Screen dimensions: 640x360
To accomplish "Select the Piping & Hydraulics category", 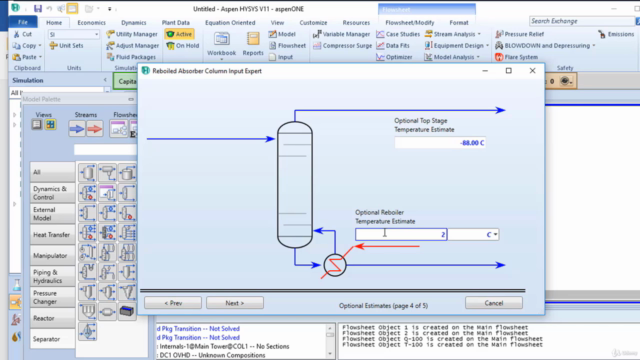I will [x=52, y=276].
